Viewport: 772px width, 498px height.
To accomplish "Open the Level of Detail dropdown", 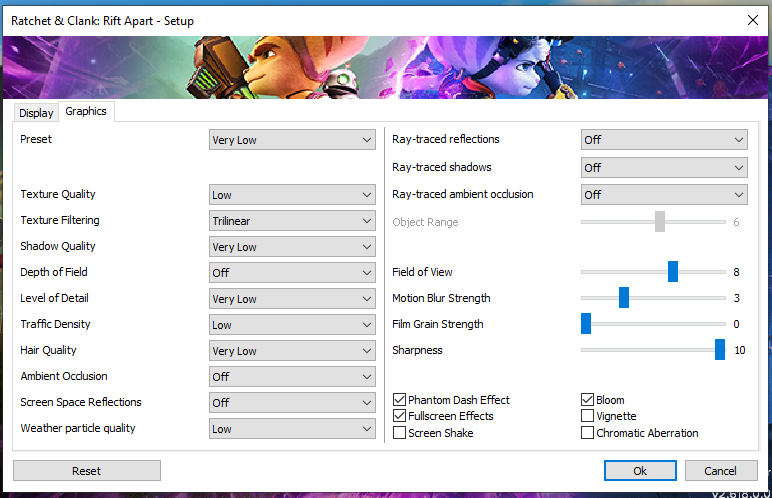I will click(292, 299).
